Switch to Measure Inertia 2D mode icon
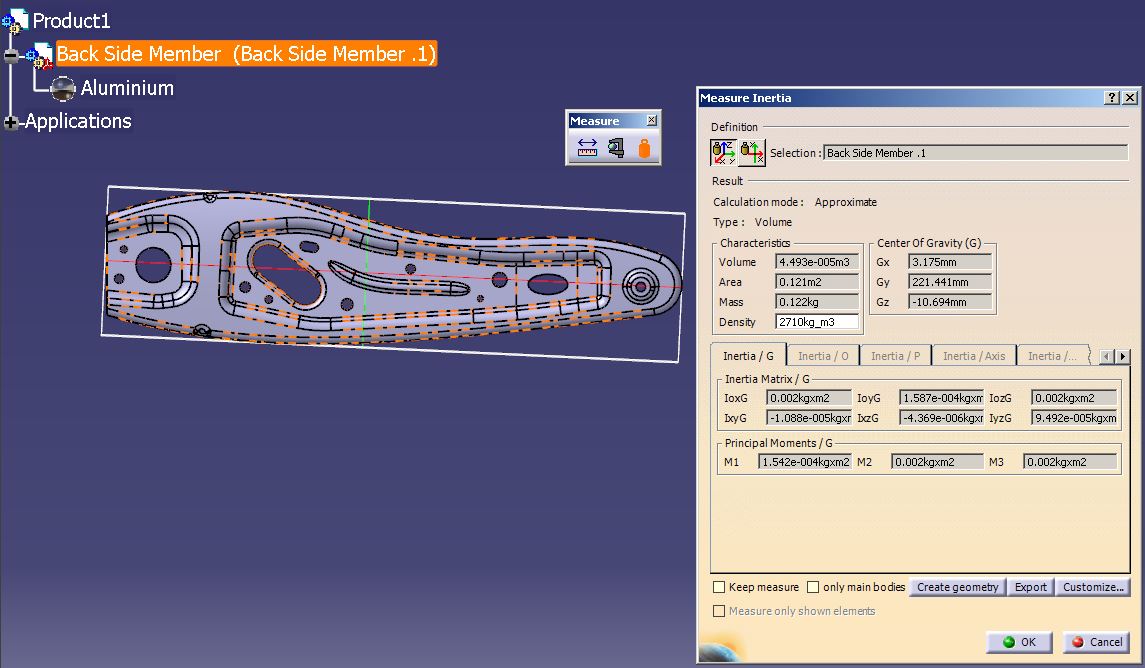 (x=752, y=153)
